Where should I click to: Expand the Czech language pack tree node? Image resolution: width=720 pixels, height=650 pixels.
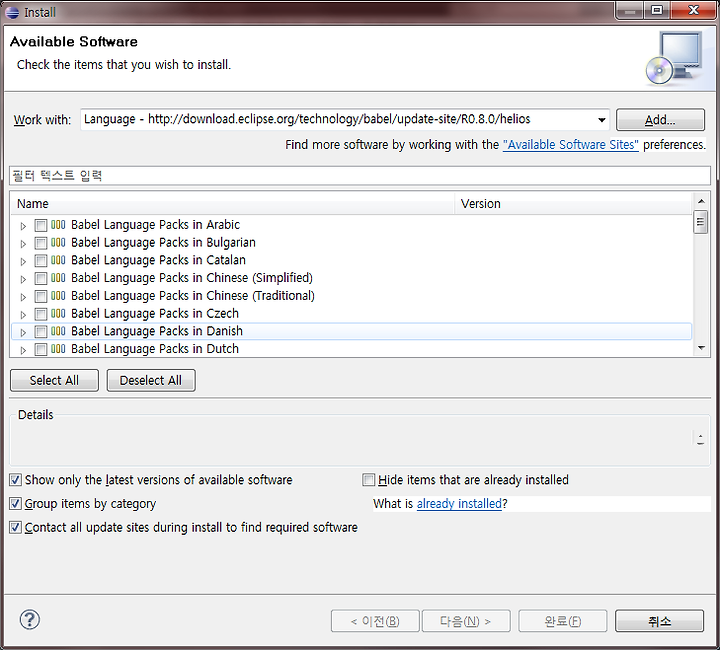[x=23, y=314]
